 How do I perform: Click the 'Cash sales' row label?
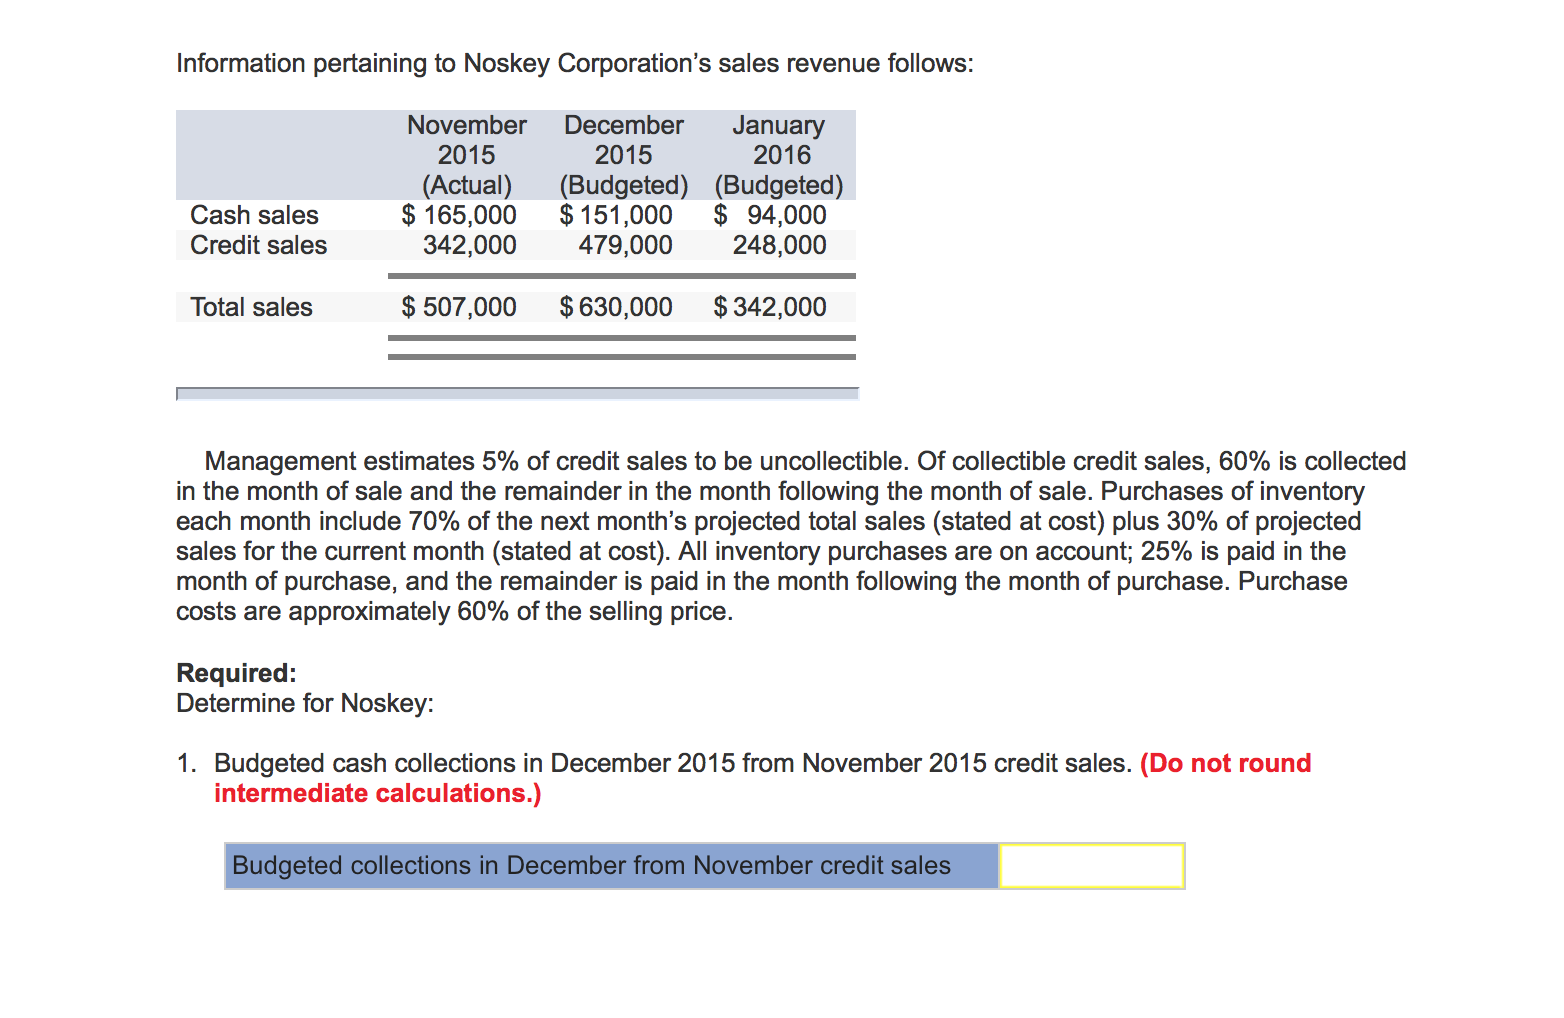254,215
